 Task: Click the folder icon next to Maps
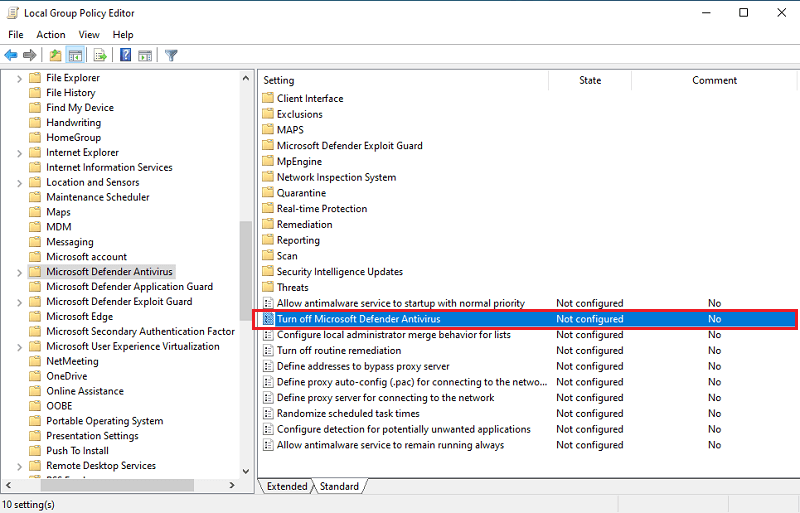(x=35, y=212)
